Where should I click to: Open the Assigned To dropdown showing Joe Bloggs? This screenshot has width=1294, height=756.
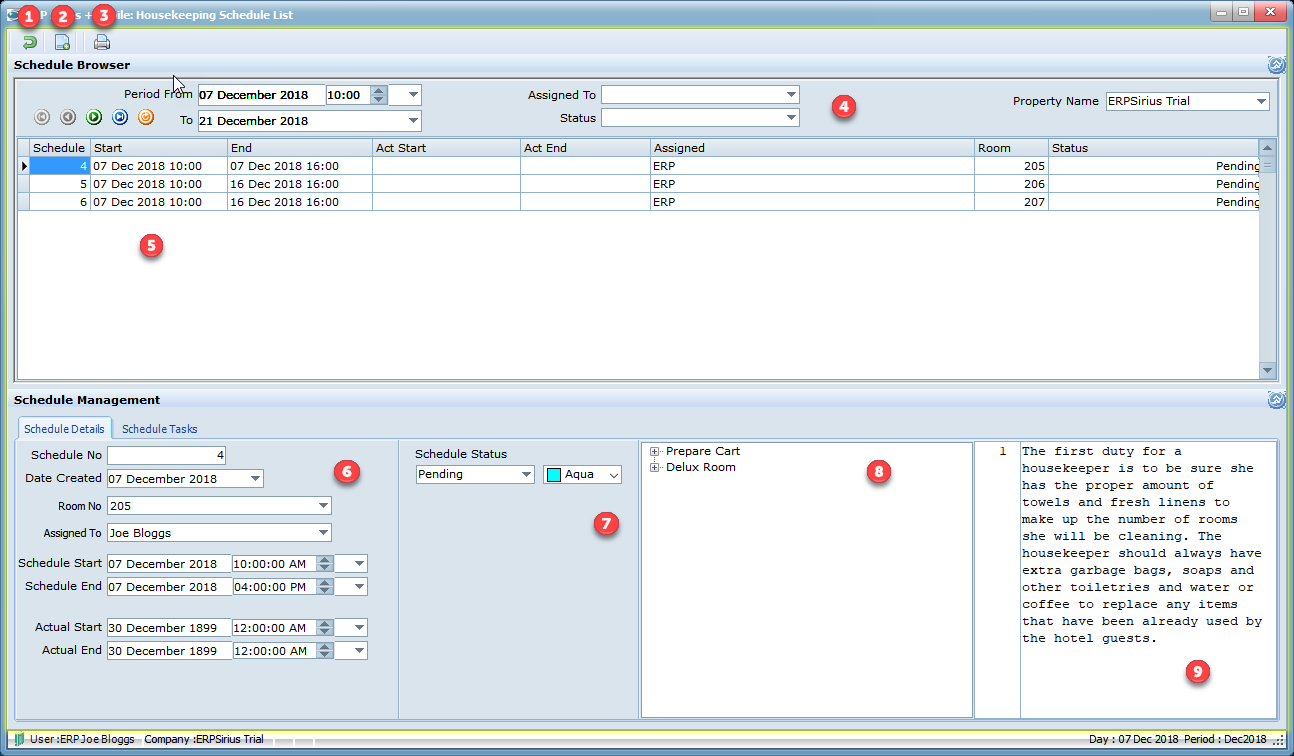322,533
